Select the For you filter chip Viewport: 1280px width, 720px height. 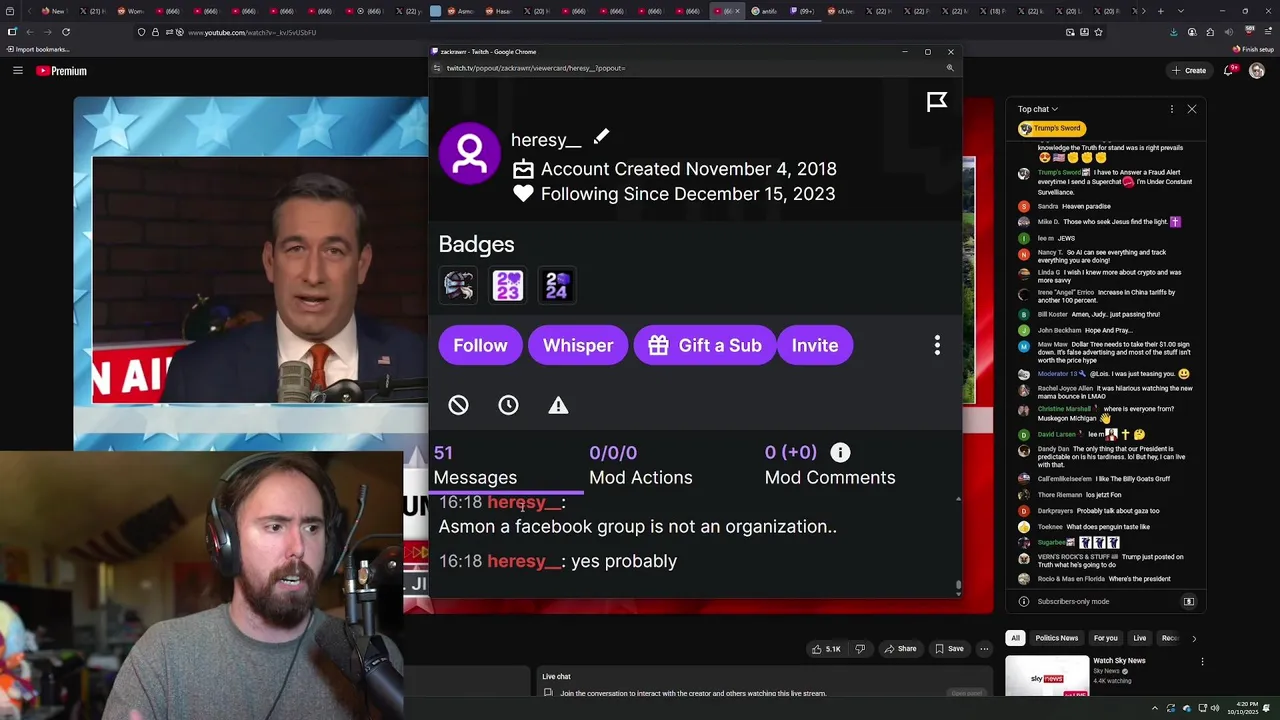(x=1105, y=638)
